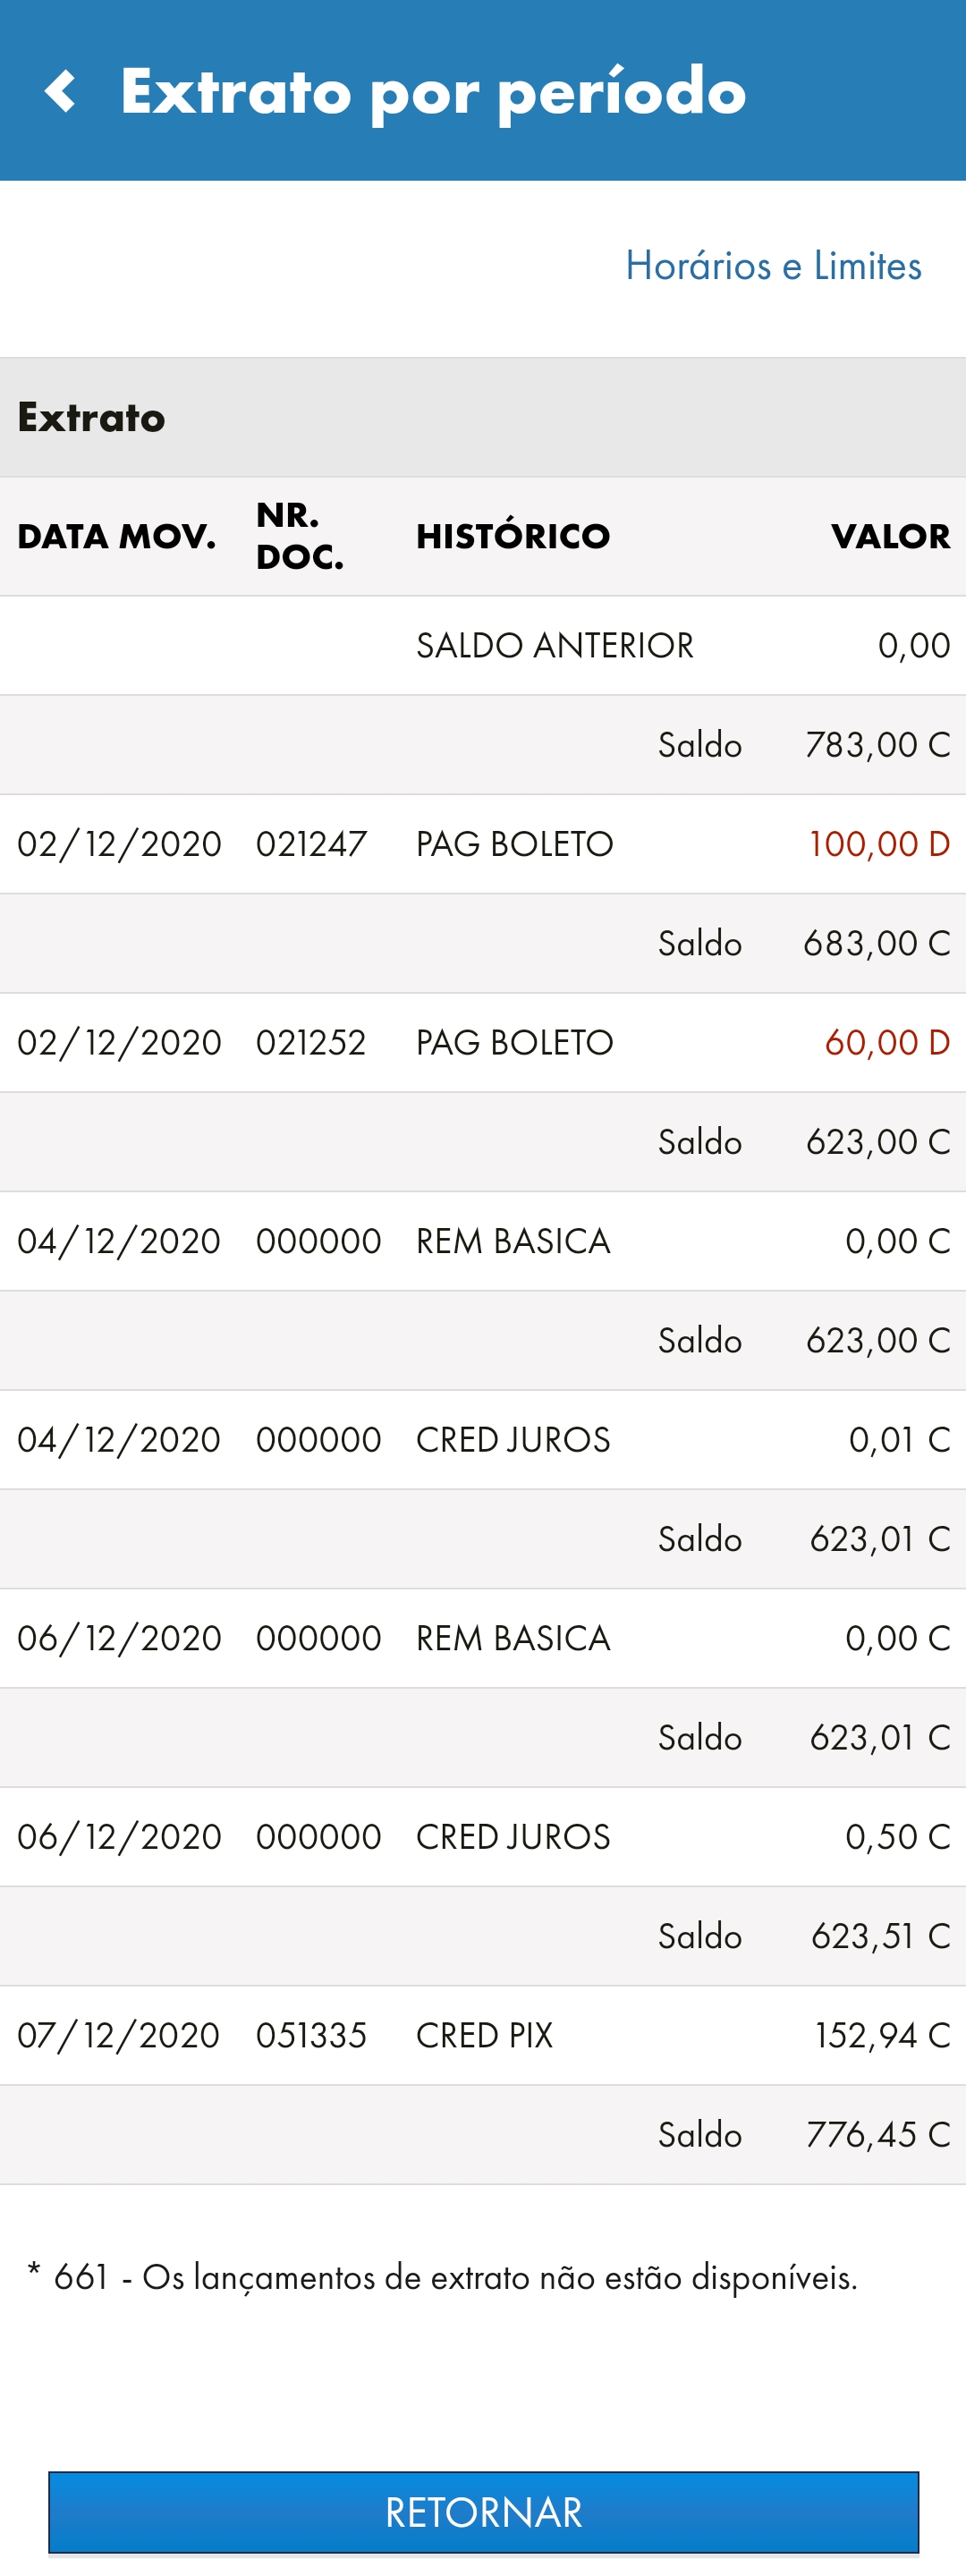Tap the Extrato por período title
The width and height of the screenshot is (966, 2576).
click(433, 92)
